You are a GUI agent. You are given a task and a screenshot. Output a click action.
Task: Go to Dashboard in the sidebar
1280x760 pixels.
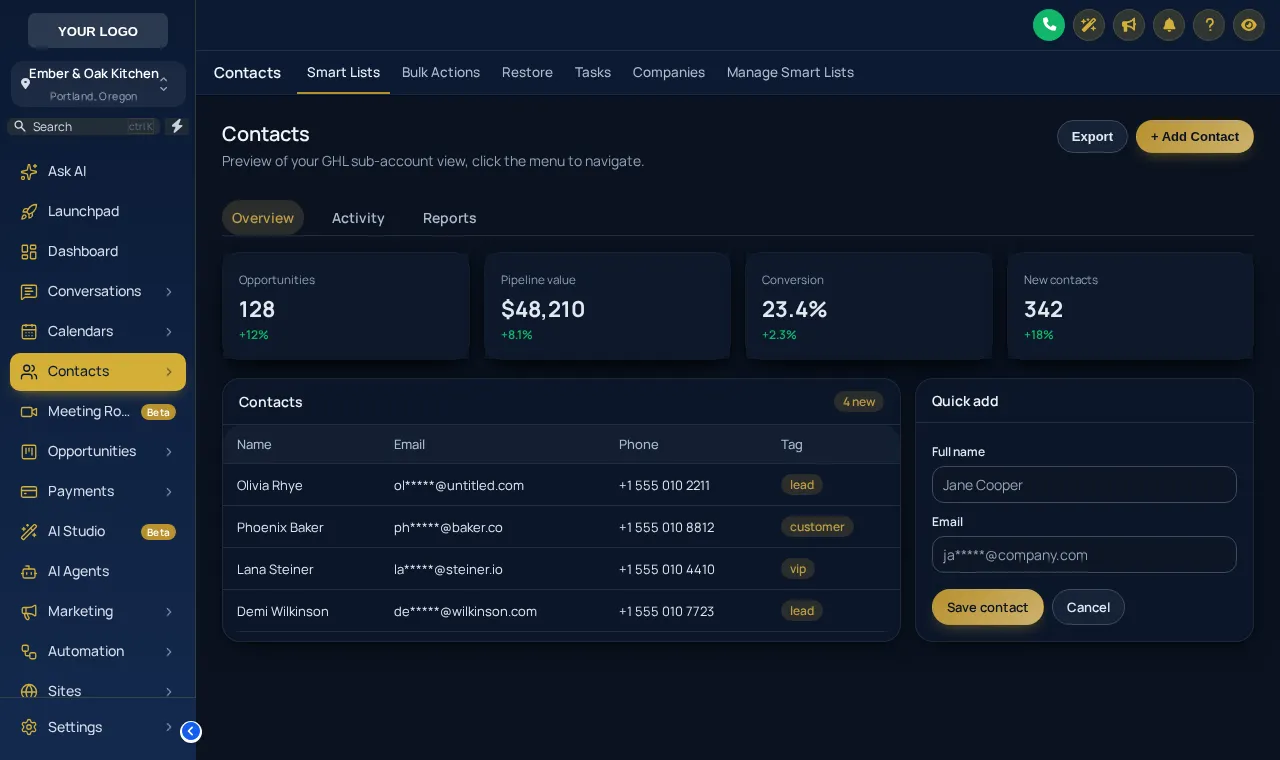tap(98, 251)
